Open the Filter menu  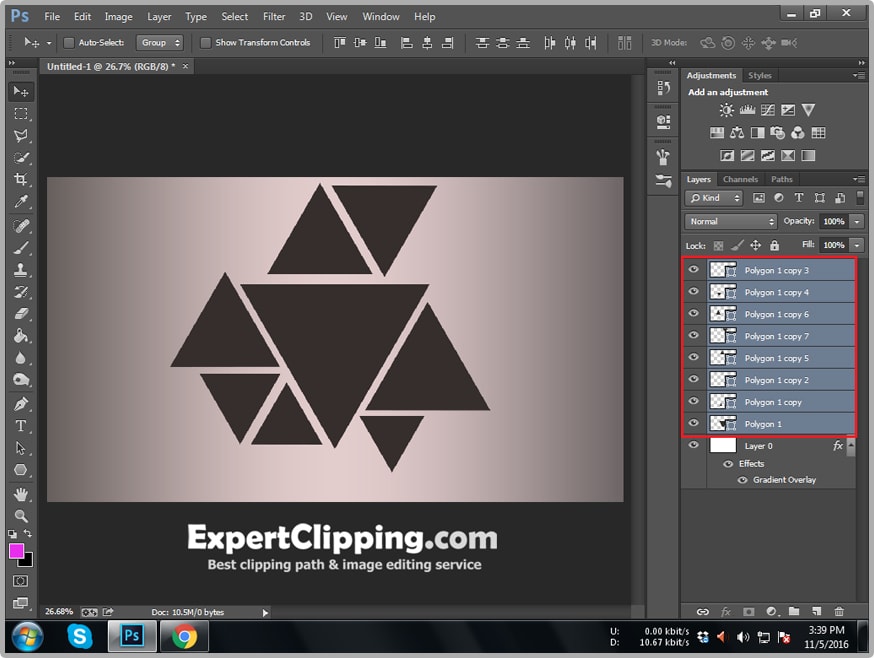pos(274,17)
